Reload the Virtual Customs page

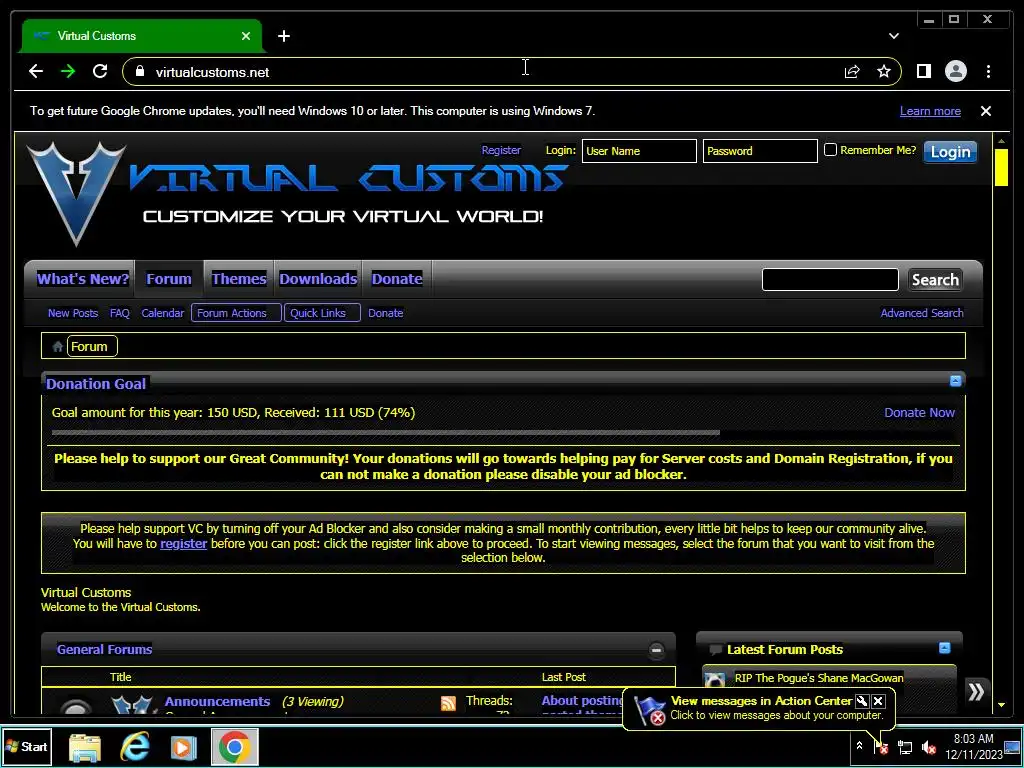pos(100,71)
